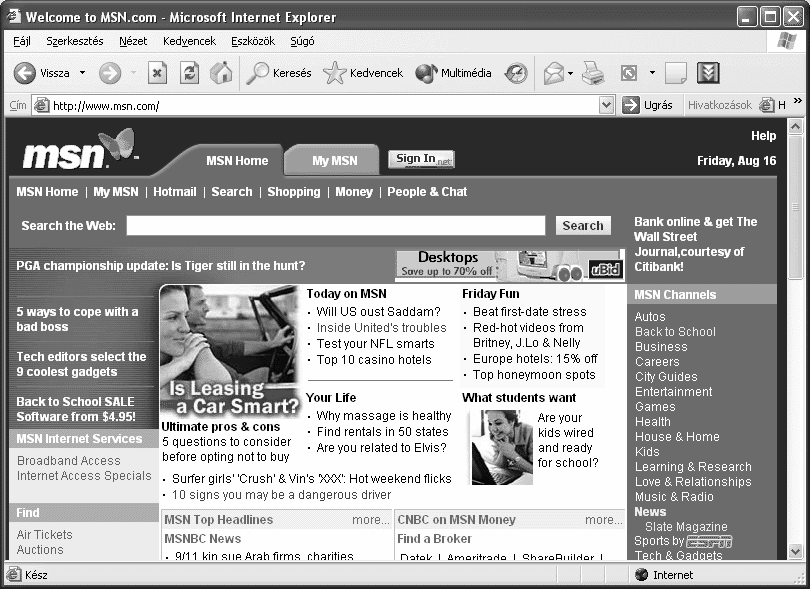Image resolution: width=810 pixels, height=589 pixels.
Task: Open the Is Leasing a Car Smart image
Action: 230,351
